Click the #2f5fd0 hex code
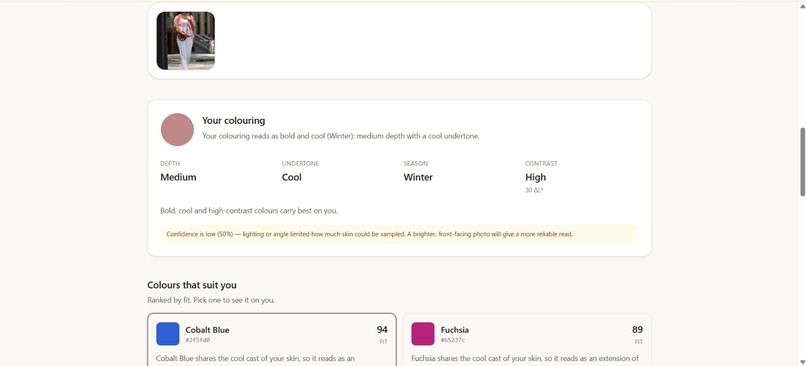 pyautogui.click(x=197, y=340)
